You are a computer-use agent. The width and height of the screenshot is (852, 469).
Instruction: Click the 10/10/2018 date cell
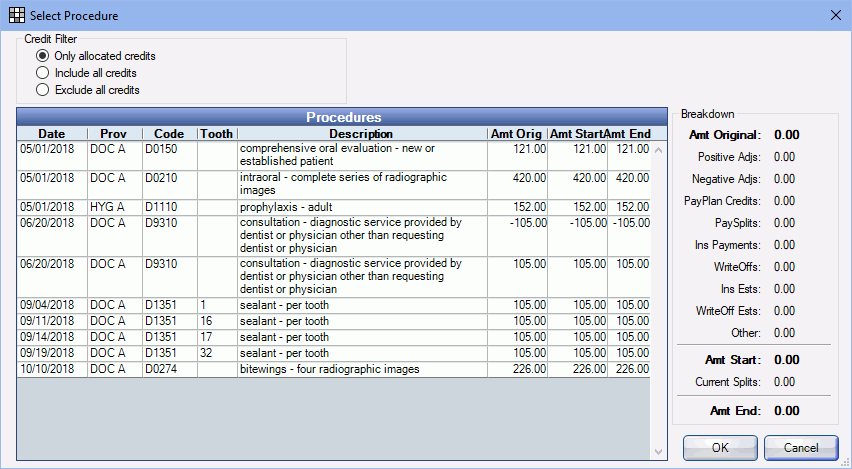point(52,369)
